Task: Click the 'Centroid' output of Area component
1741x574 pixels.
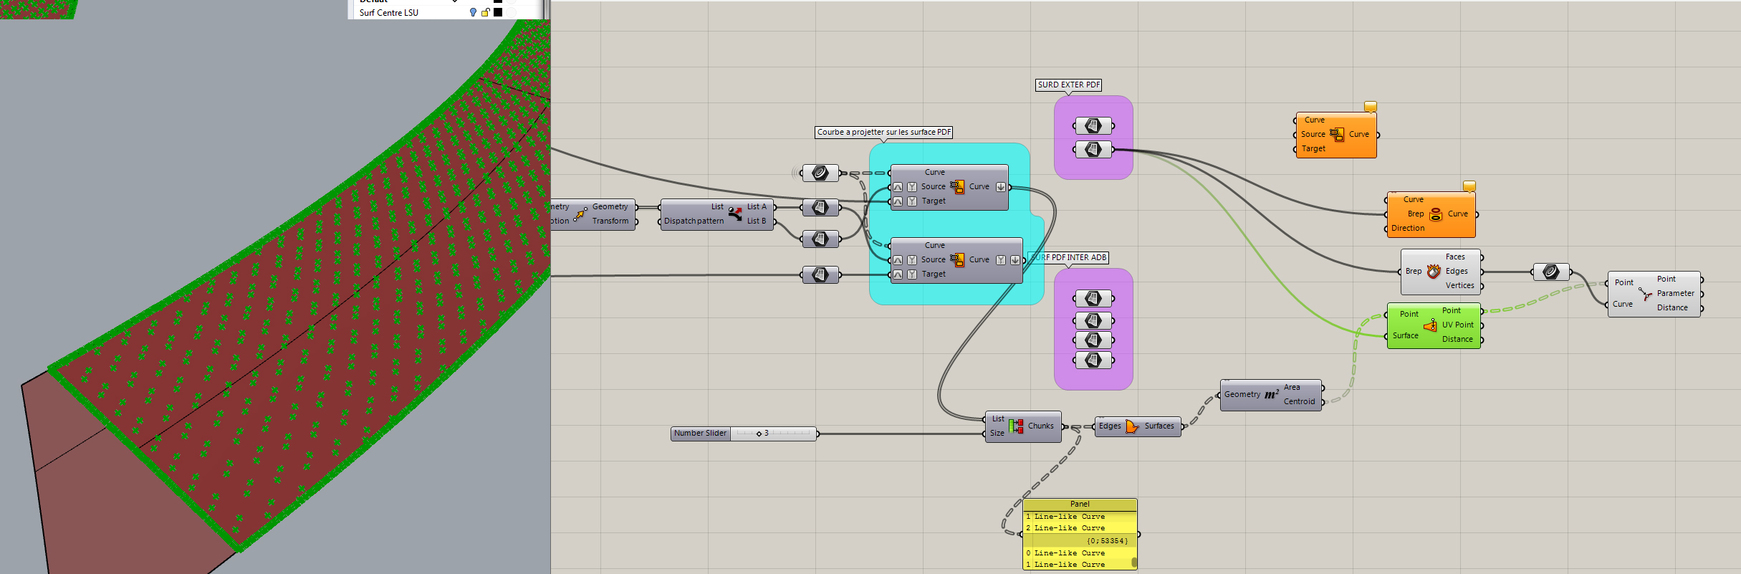Action: tap(1299, 402)
